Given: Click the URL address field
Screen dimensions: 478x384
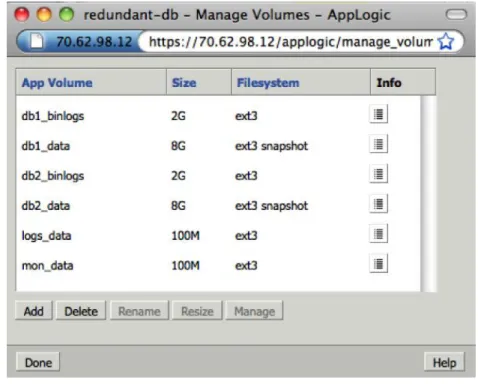Looking at the screenshot, I should pos(290,42).
